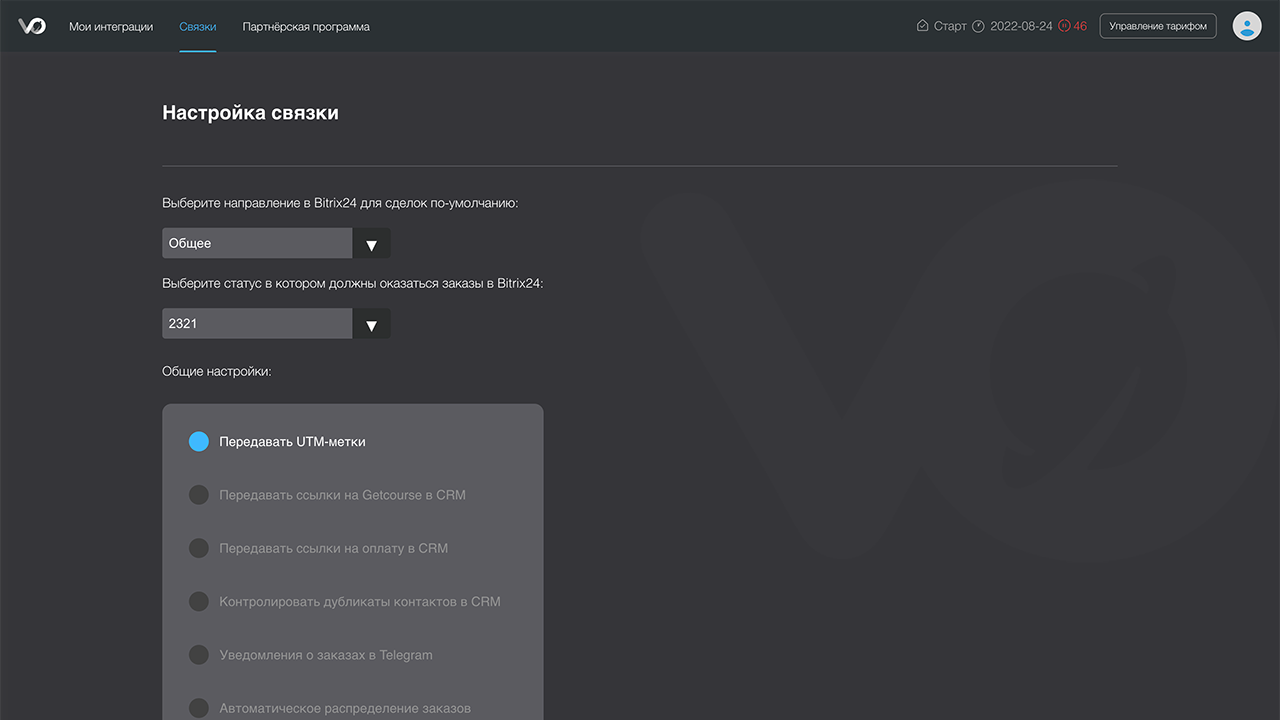Switch to the Связки tab

click(x=198, y=27)
